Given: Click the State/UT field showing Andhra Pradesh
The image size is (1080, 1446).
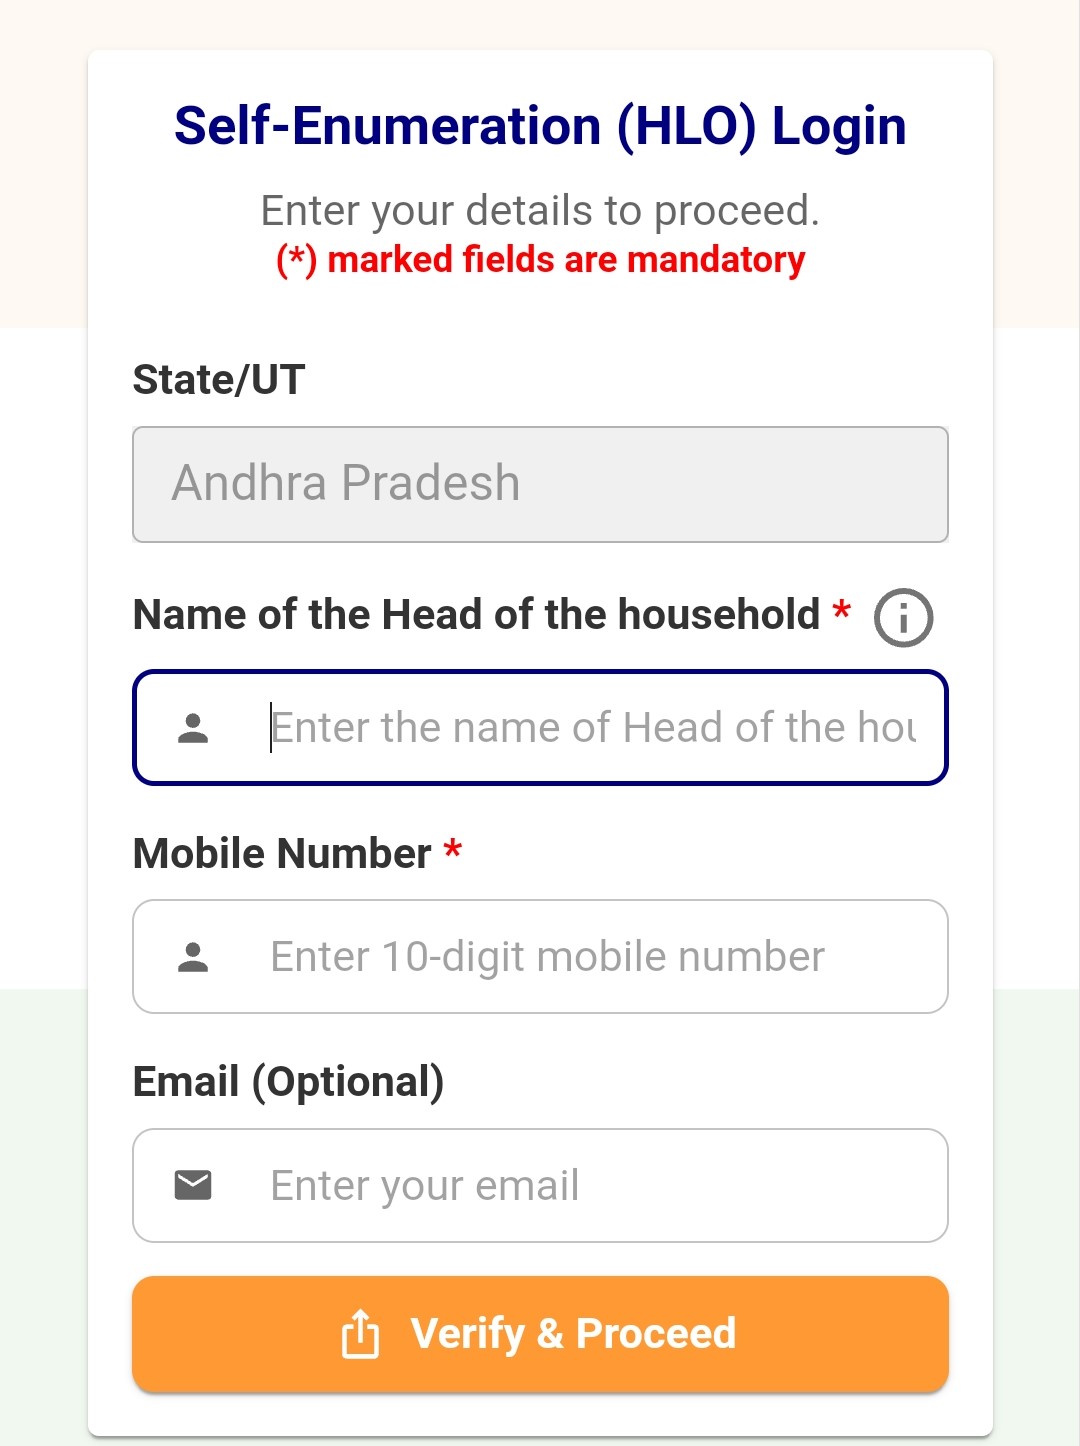Looking at the screenshot, I should point(540,484).
